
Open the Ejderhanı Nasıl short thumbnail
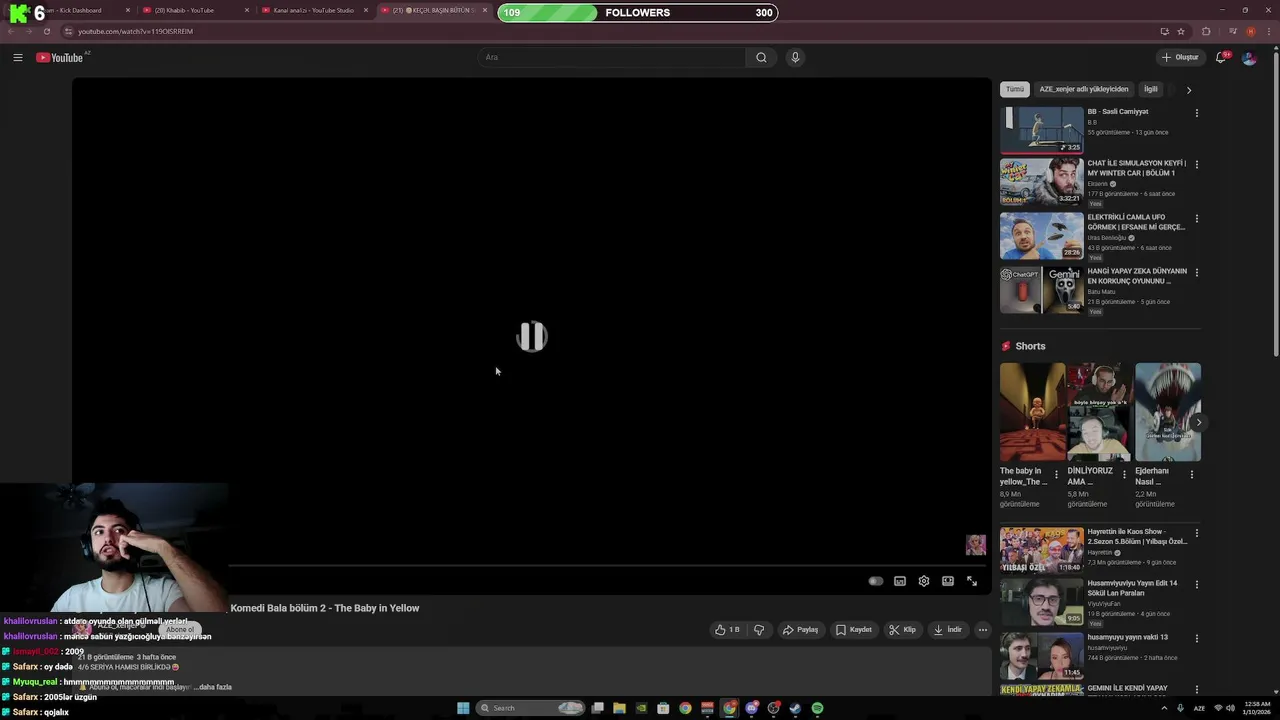coord(1168,412)
